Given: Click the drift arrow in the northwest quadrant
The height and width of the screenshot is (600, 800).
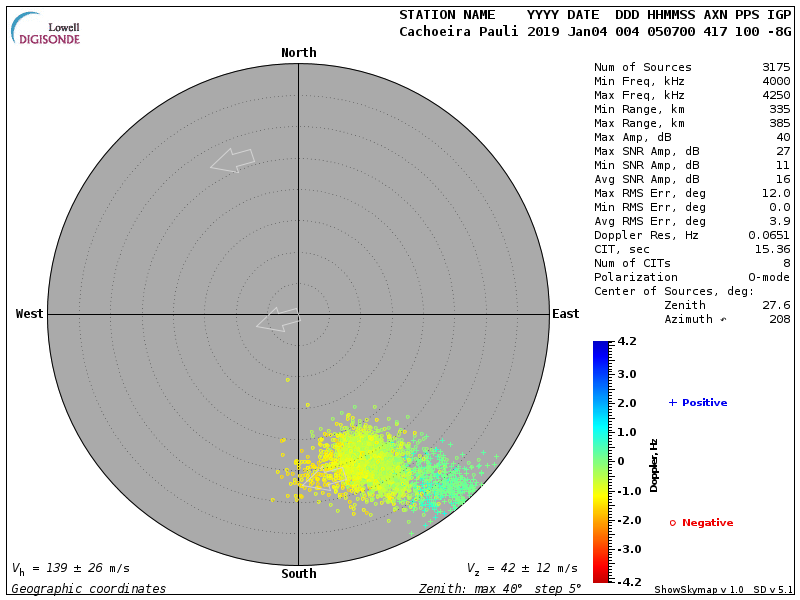Looking at the screenshot, I should [x=232, y=160].
